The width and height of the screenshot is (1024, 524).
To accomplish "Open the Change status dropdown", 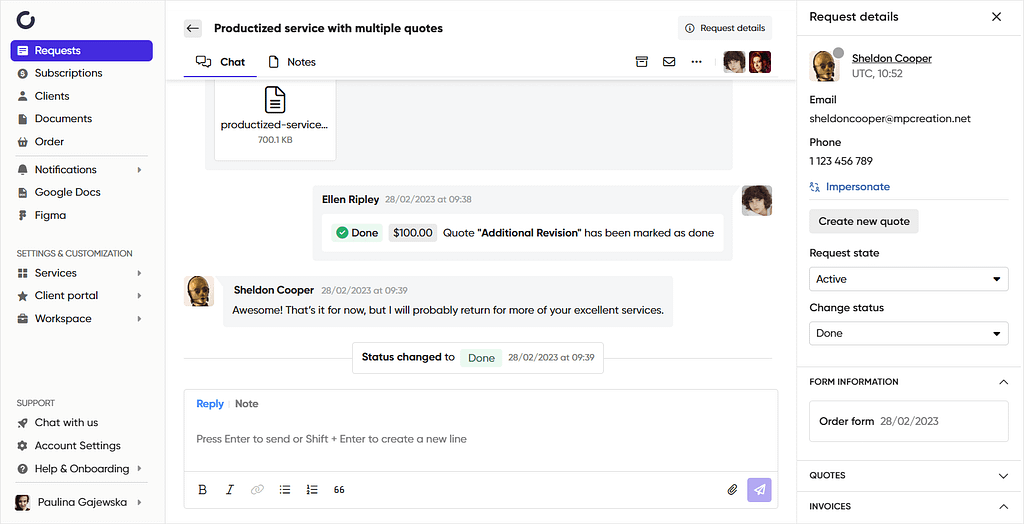I will coord(908,333).
